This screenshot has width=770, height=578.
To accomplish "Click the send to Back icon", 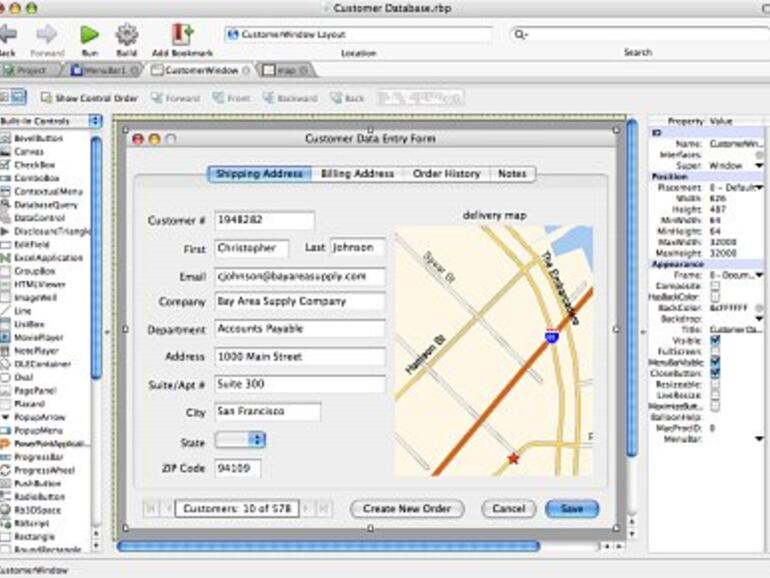I will [336, 98].
